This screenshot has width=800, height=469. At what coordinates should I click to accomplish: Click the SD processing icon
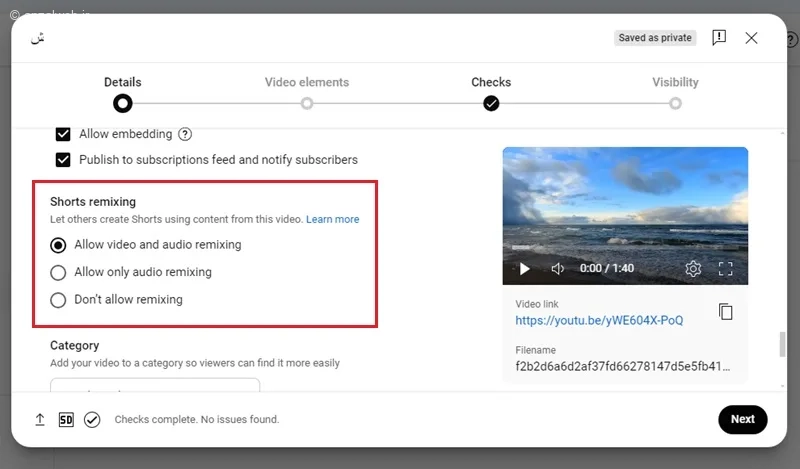pos(66,419)
